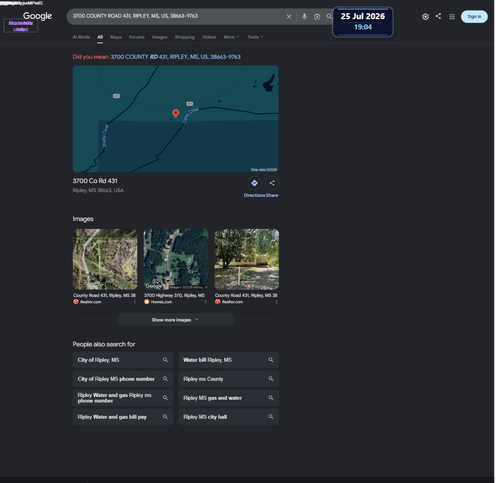This screenshot has height=483, width=500.
Task: Switch to AI Mode tab
Action: [82, 37]
